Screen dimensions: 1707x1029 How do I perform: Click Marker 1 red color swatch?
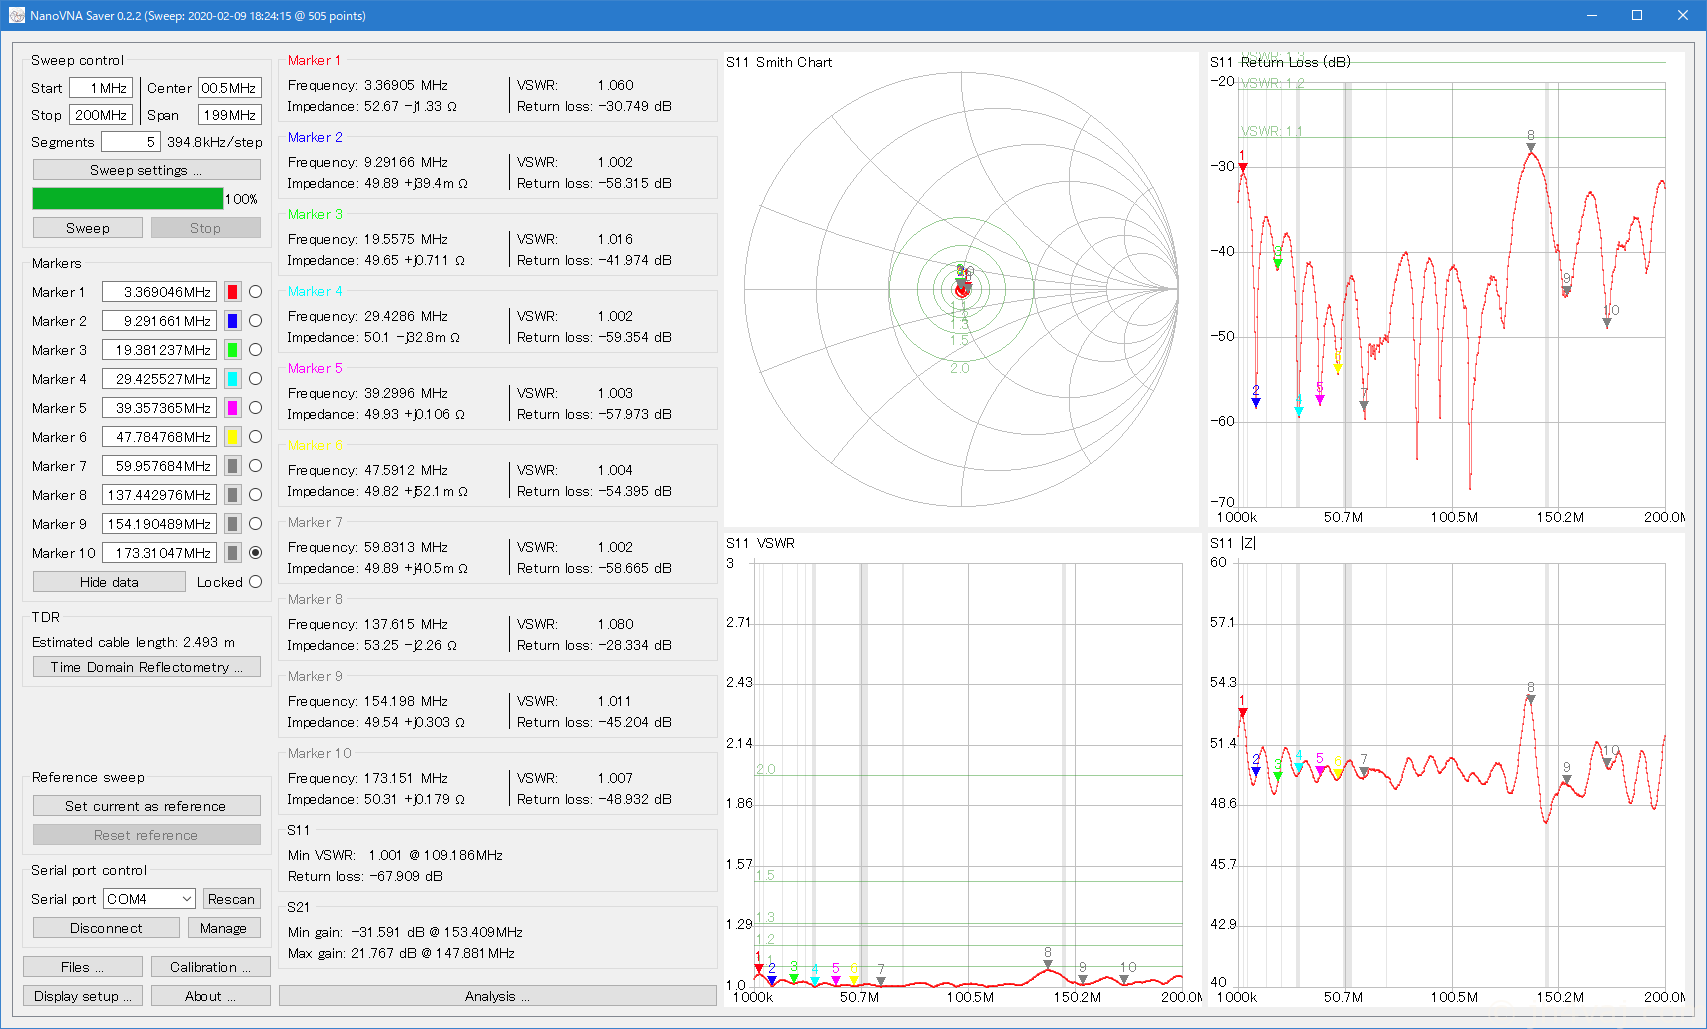point(232,292)
